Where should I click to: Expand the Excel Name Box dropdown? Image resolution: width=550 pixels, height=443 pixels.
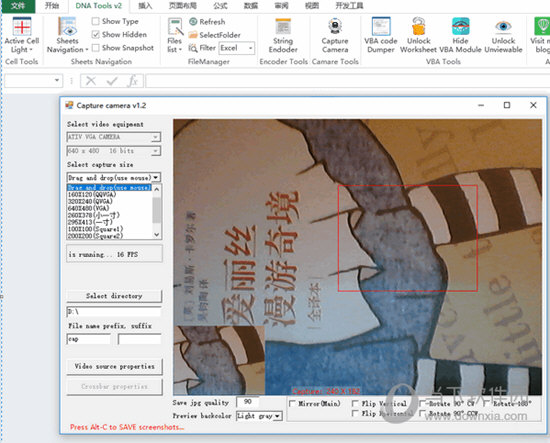click(x=57, y=81)
